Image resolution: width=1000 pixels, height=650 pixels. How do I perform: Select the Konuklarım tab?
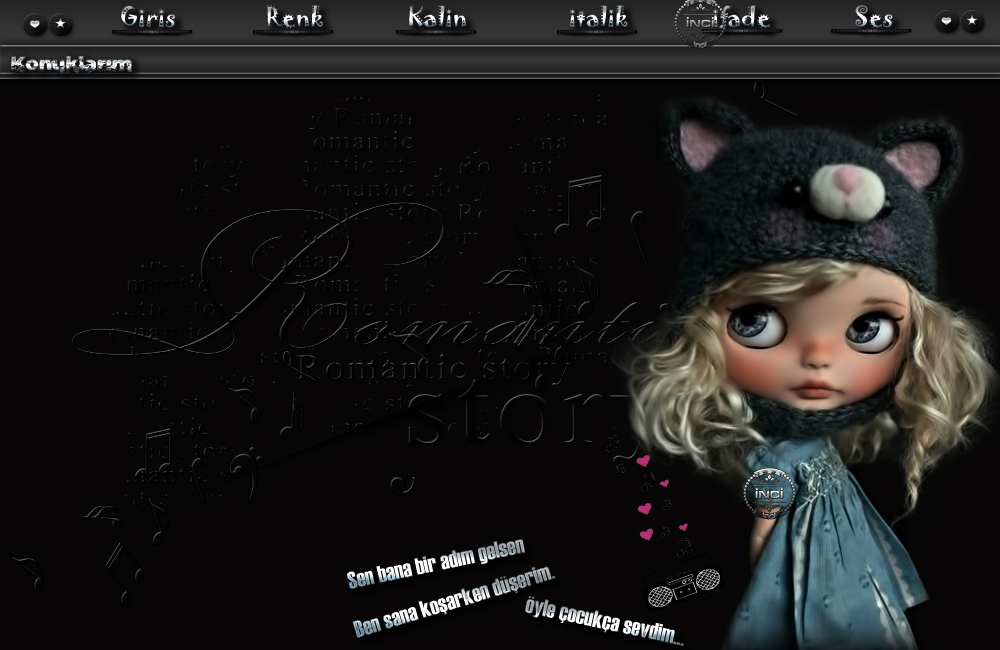(70, 64)
